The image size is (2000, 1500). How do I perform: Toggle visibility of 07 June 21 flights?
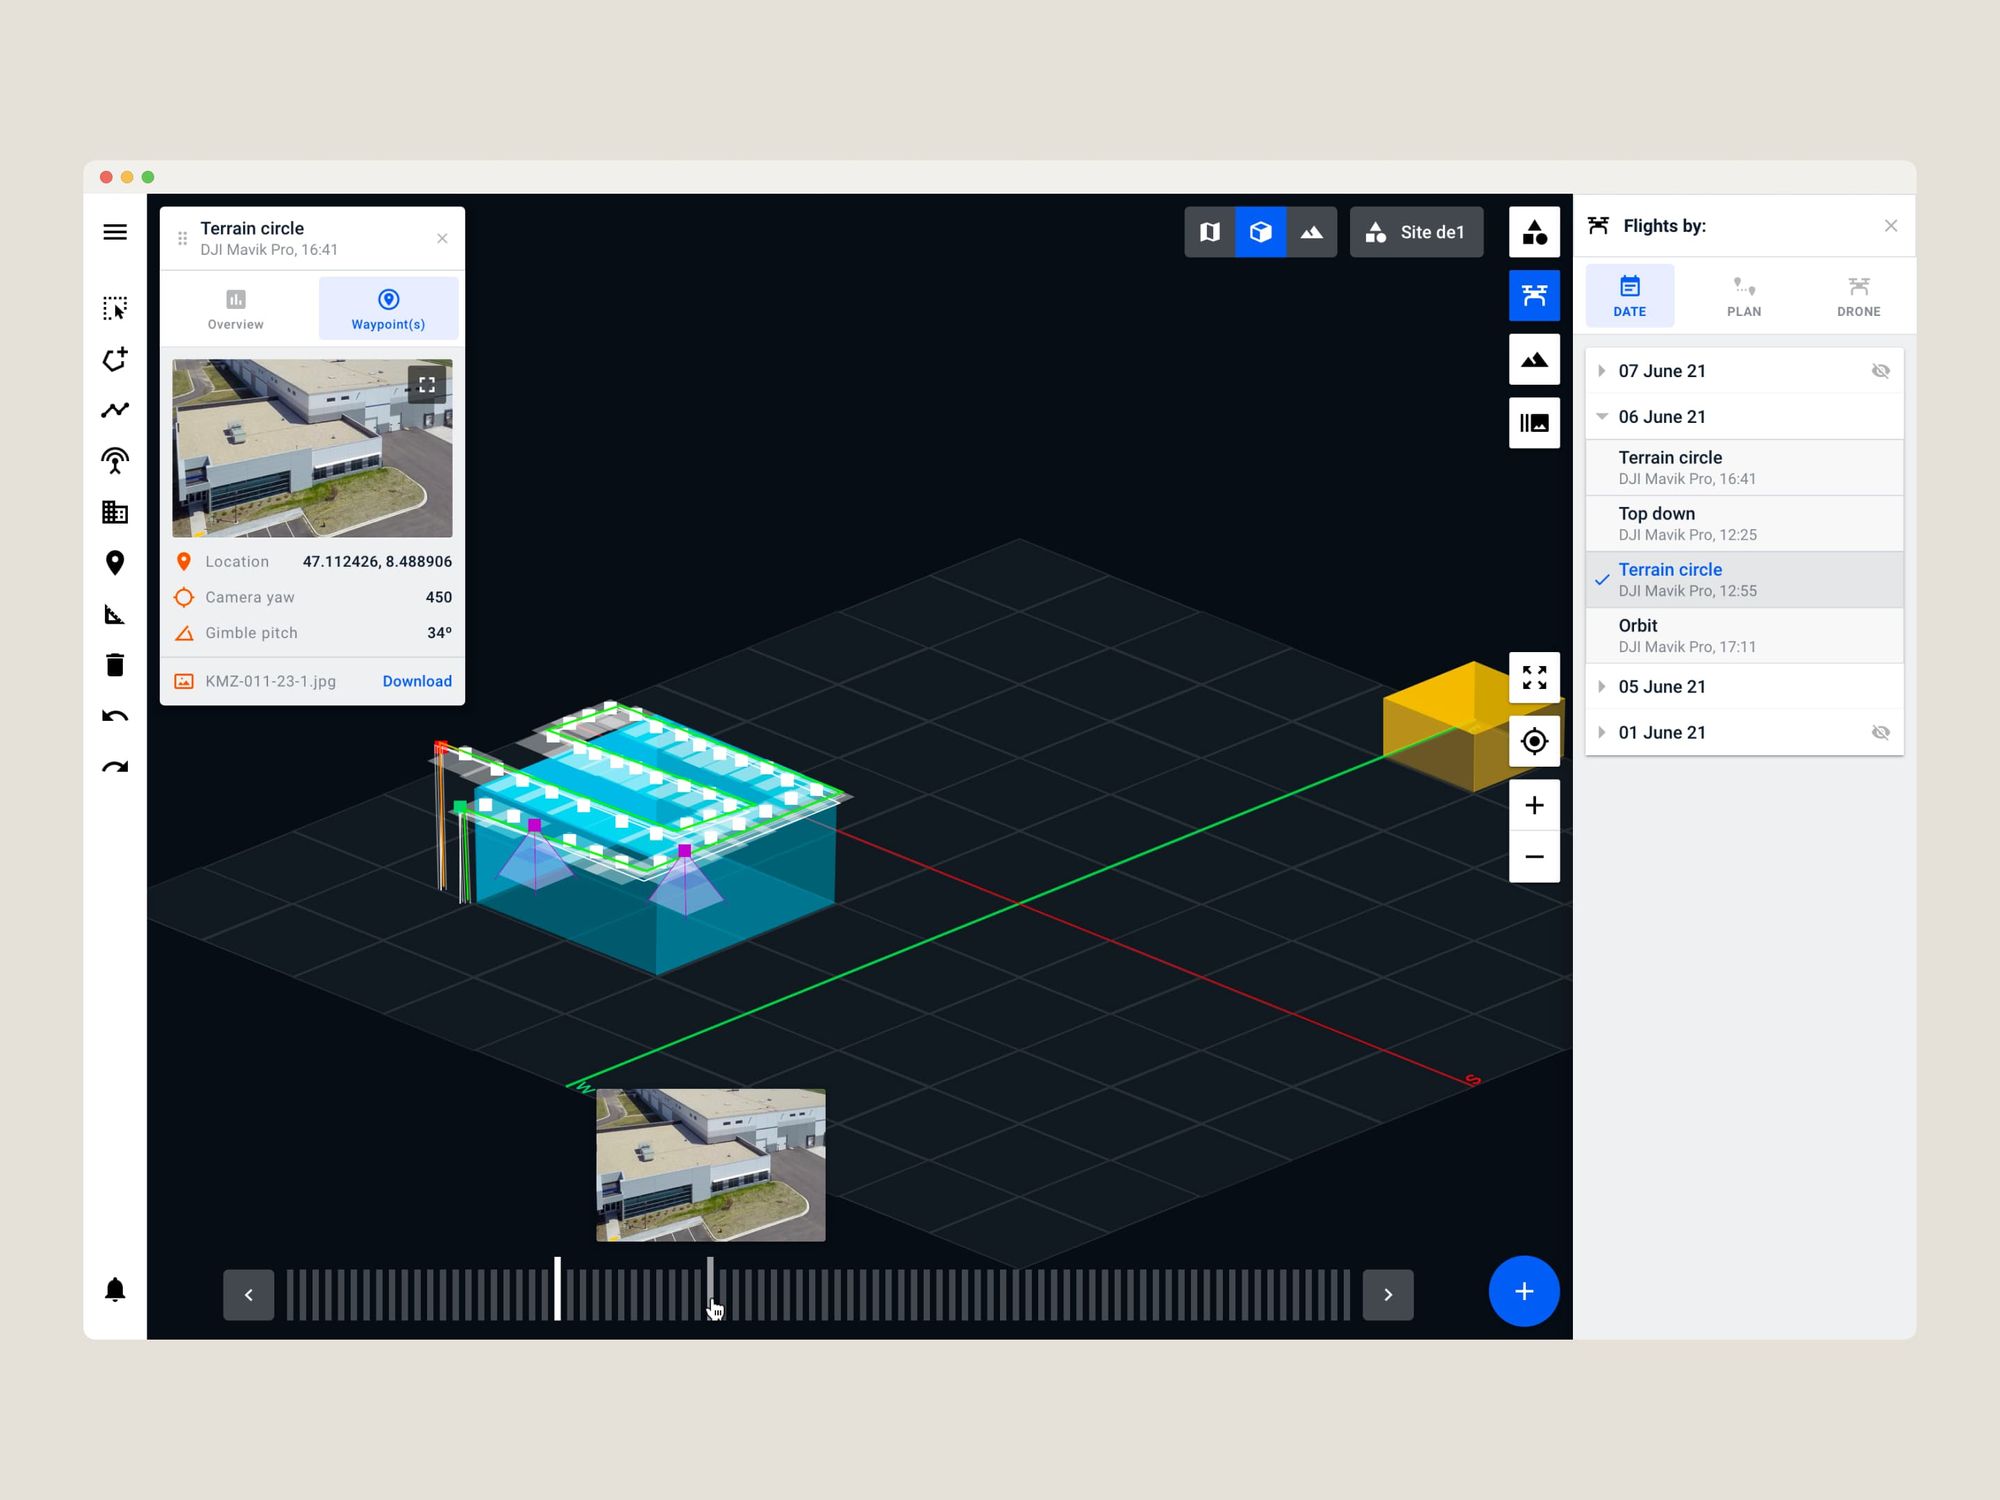click(1880, 371)
